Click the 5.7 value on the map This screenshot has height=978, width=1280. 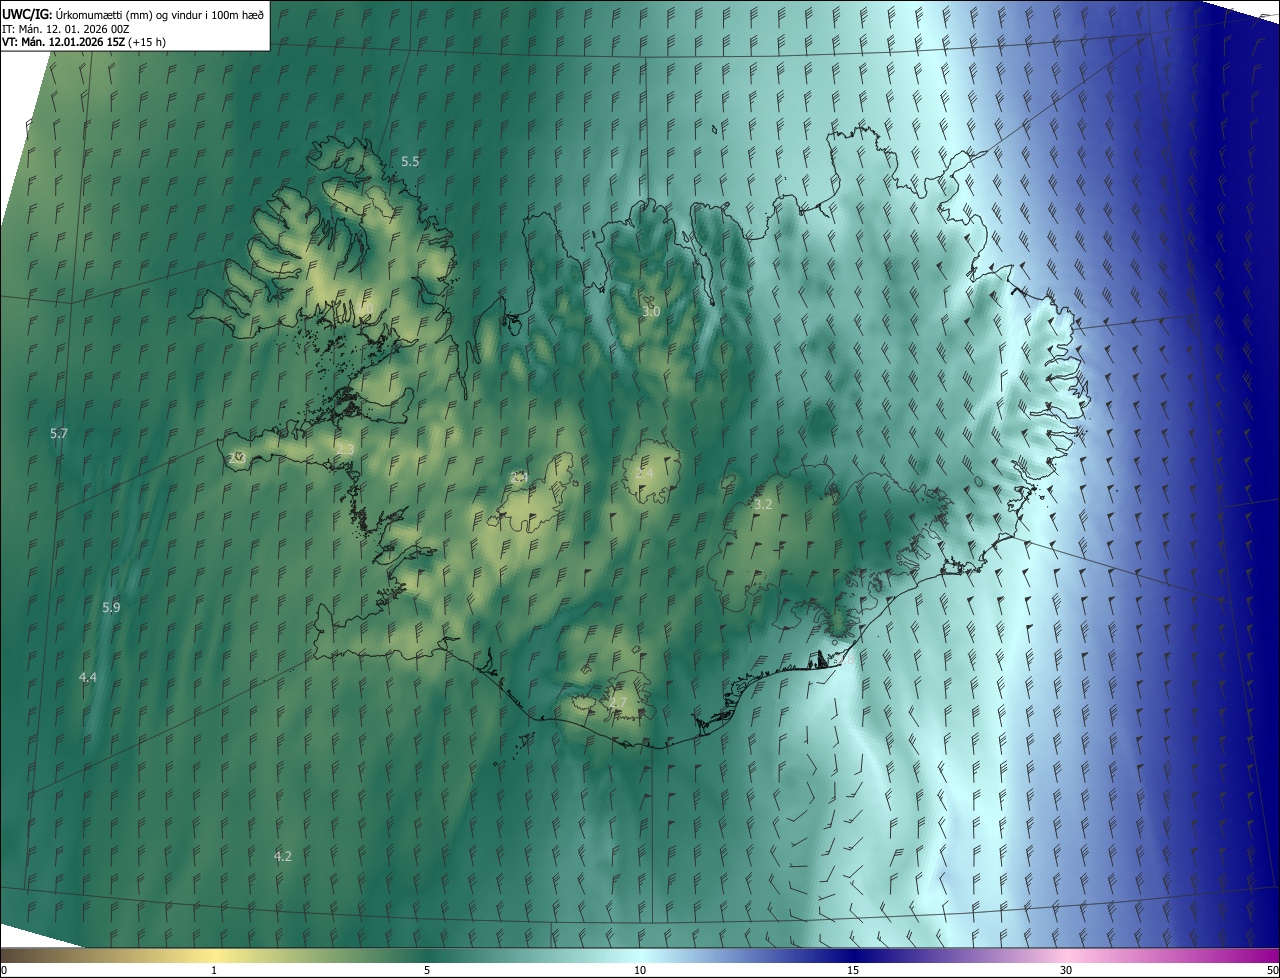59,433
